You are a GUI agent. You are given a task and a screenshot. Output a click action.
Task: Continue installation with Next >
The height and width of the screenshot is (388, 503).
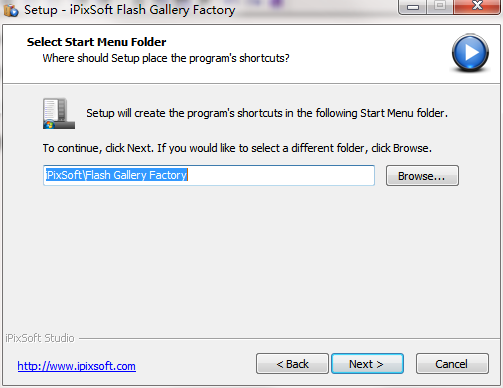coord(367,364)
